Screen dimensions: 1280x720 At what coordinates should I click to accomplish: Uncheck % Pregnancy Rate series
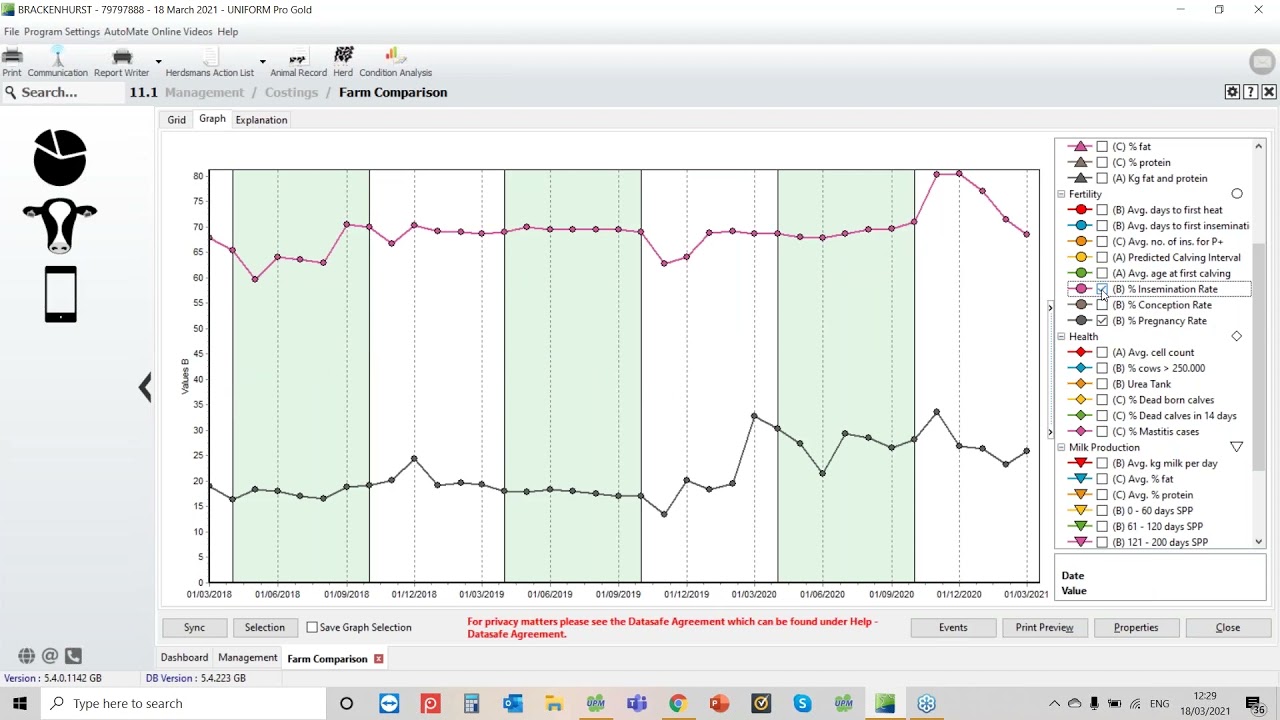[1102, 321]
